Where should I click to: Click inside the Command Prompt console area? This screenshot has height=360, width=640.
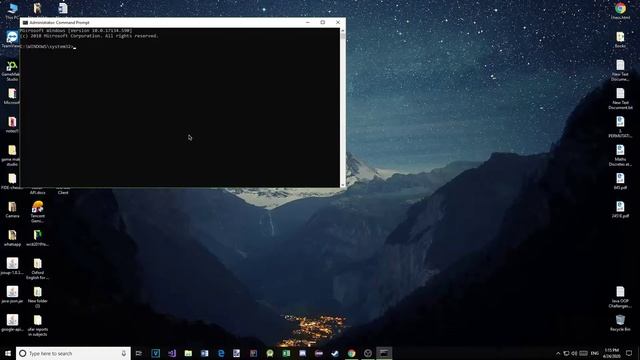(180, 107)
